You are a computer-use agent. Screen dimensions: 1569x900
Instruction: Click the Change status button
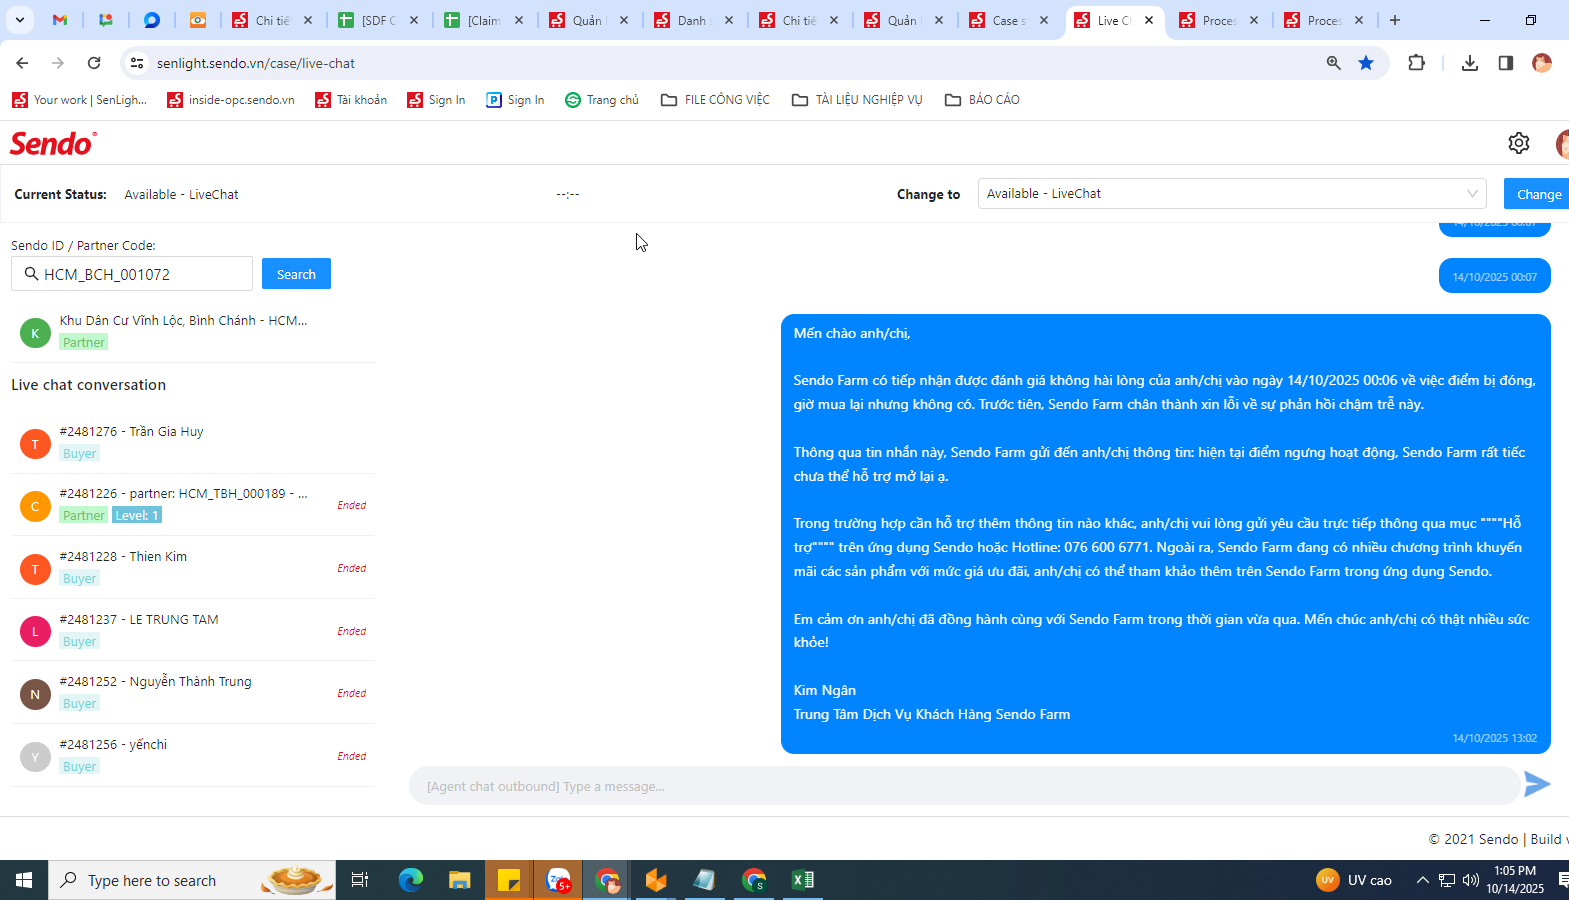1538,194
